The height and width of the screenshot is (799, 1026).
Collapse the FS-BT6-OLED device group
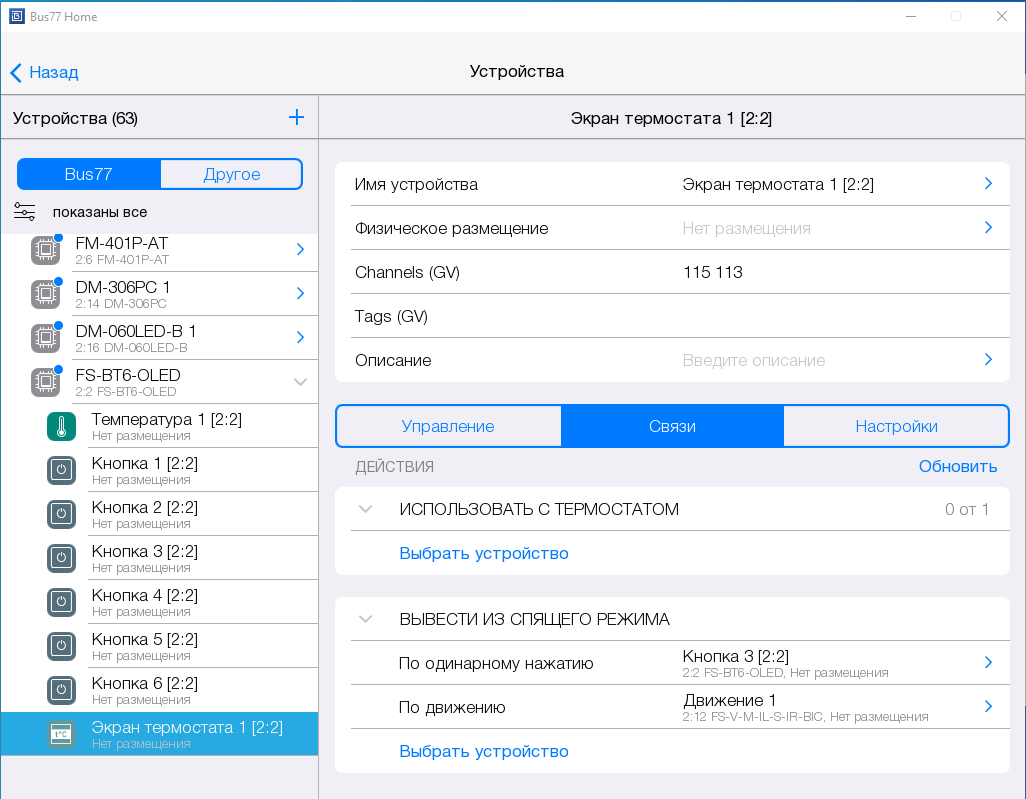300,382
